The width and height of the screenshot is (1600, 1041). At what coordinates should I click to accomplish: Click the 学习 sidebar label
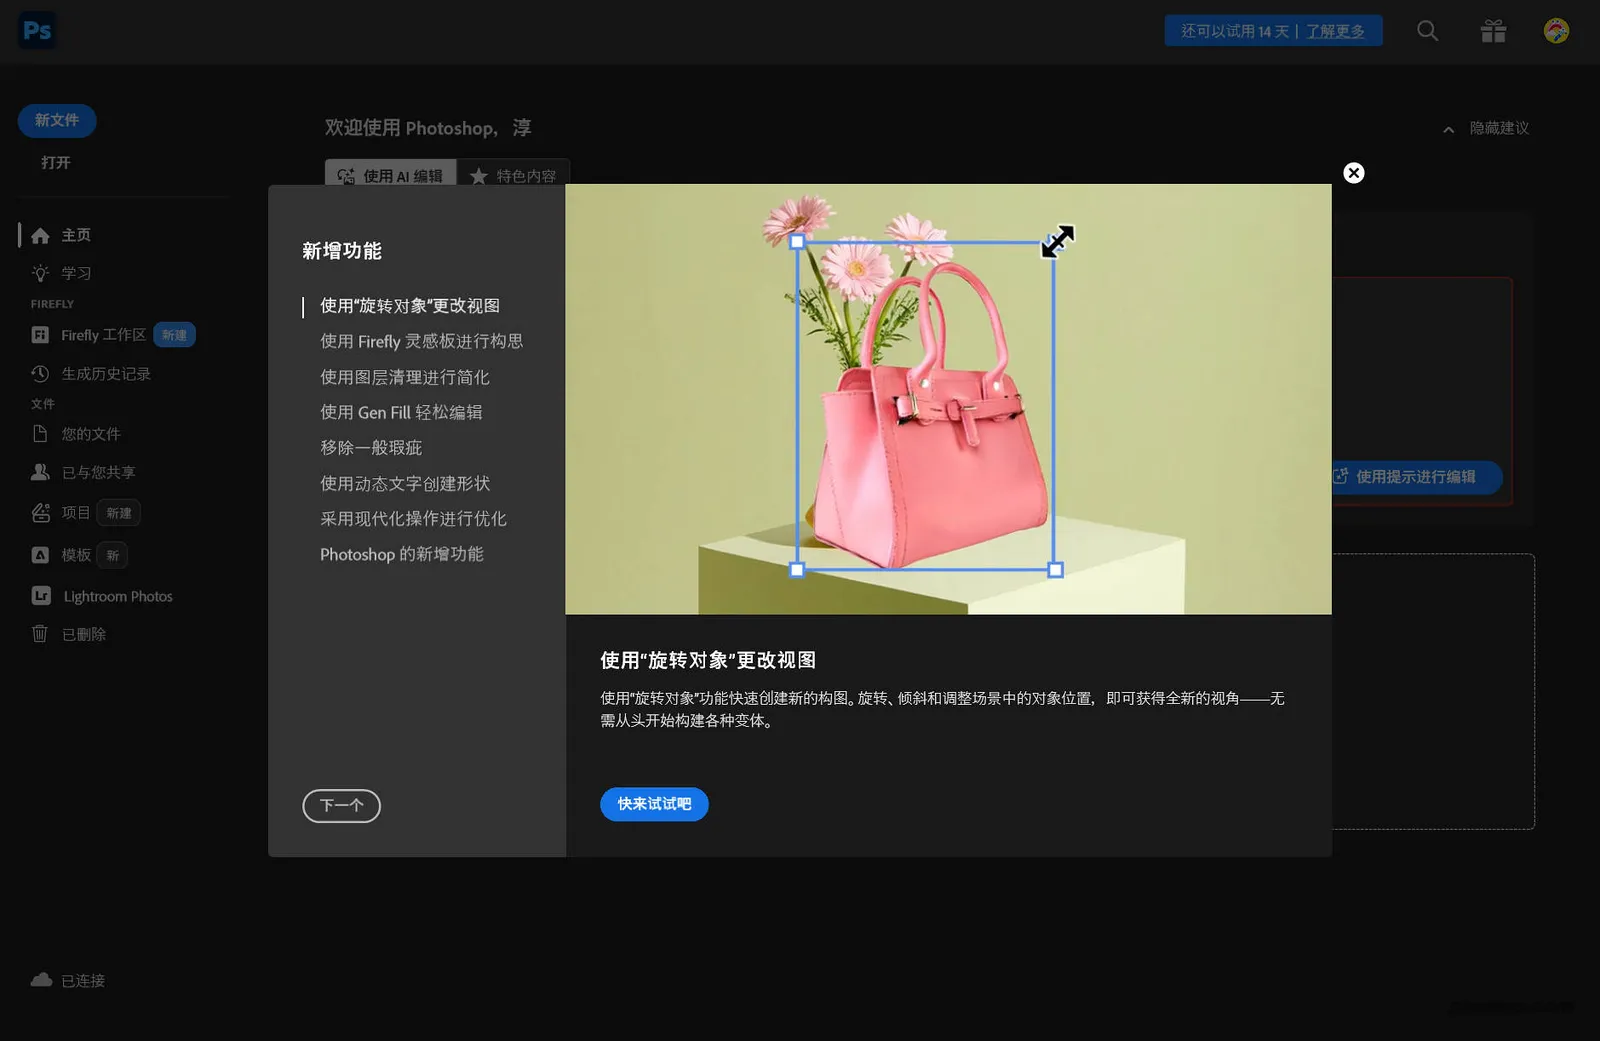coord(76,273)
